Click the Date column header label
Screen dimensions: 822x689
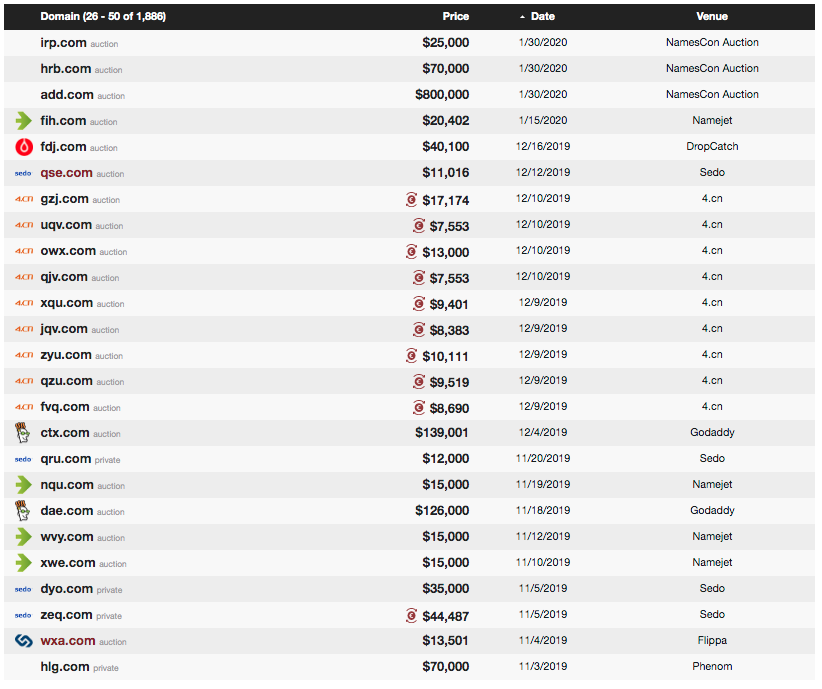[543, 16]
